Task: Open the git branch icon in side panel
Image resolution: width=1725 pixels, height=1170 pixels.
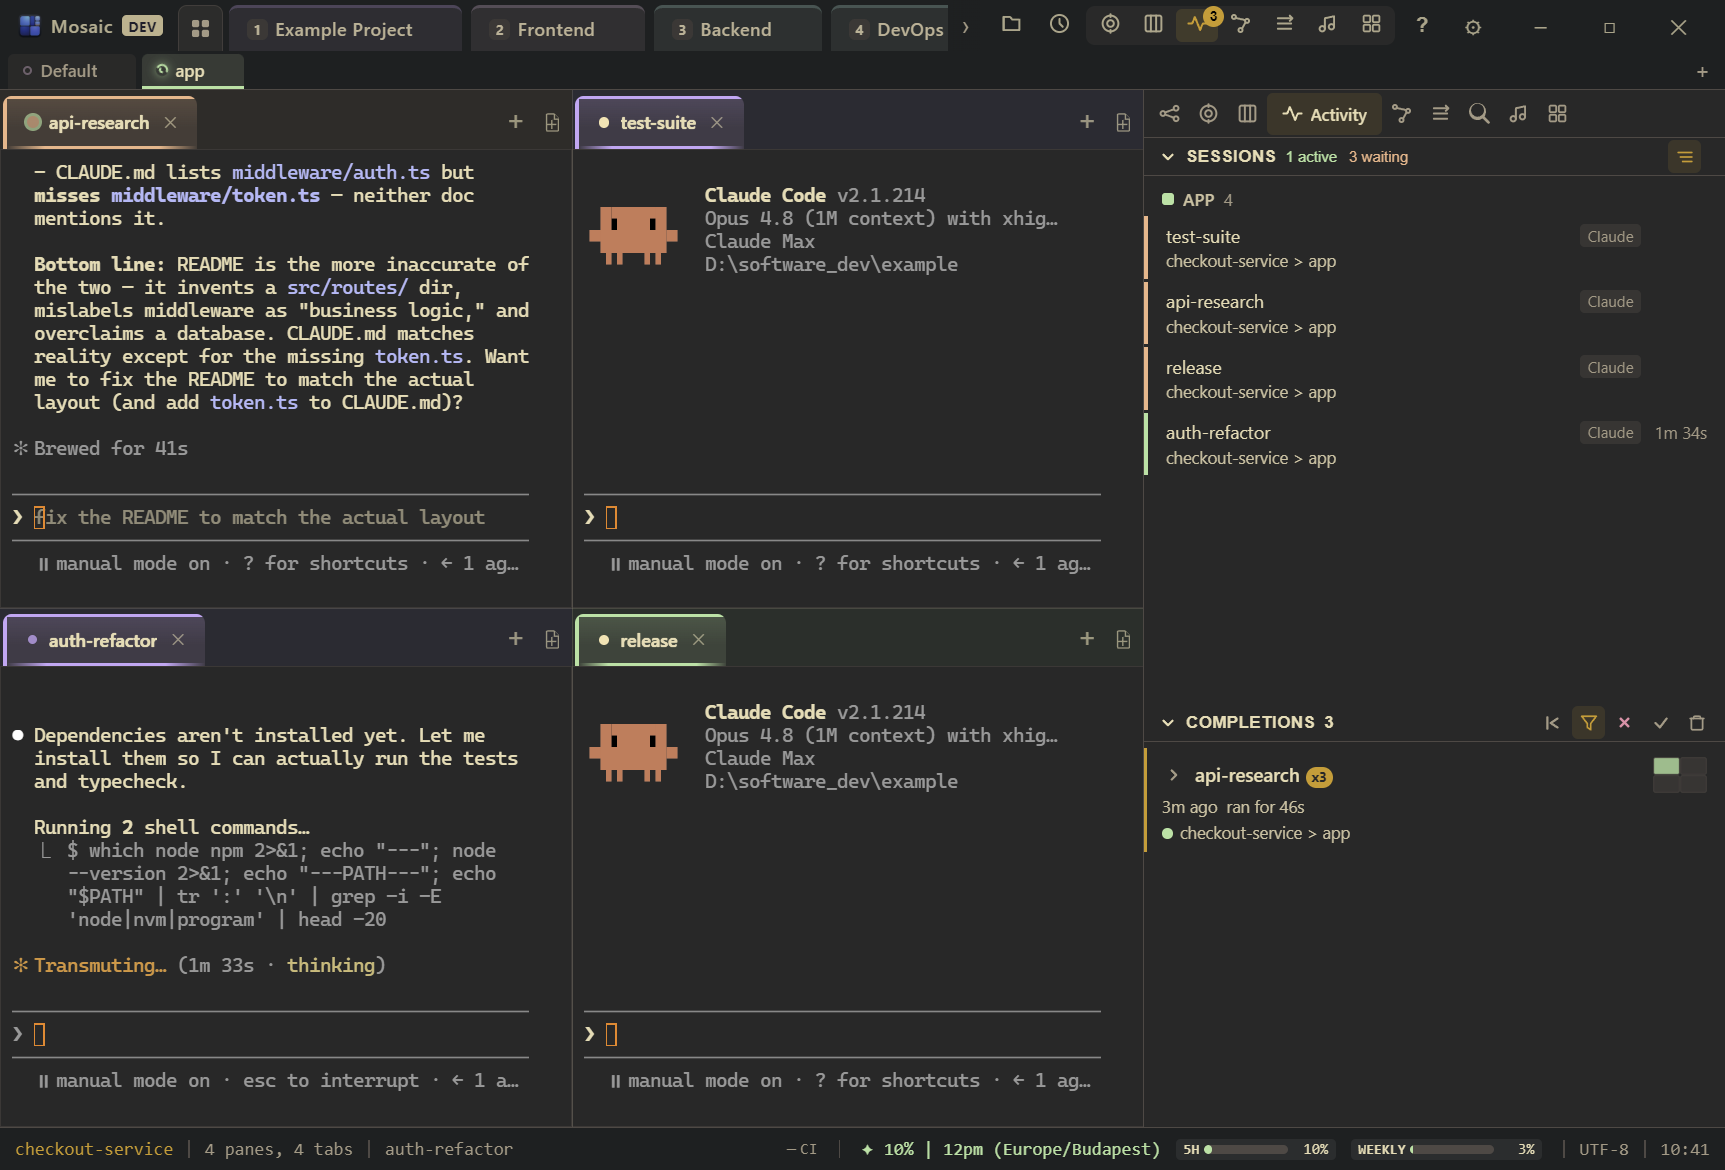Action: (x=1401, y=114)
